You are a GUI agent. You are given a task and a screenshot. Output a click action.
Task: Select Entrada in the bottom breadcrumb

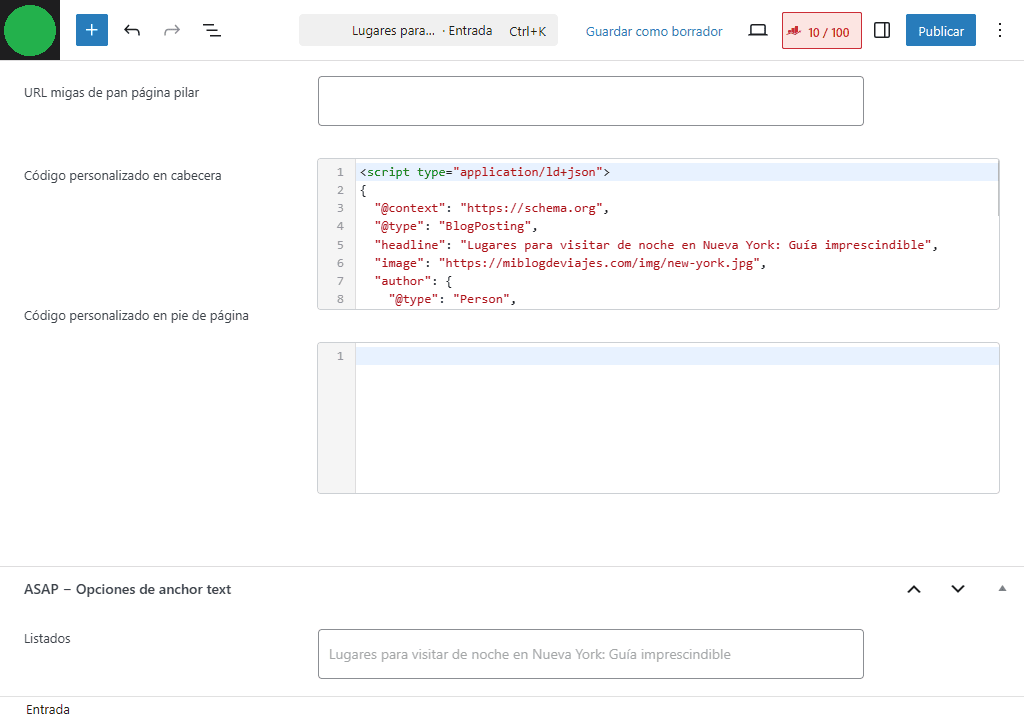48,709
